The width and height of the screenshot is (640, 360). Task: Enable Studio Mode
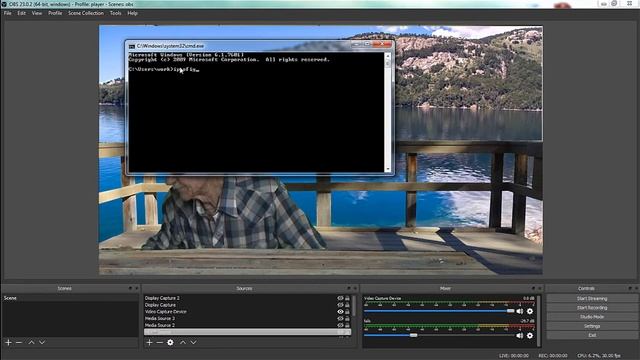click(592, 317)
